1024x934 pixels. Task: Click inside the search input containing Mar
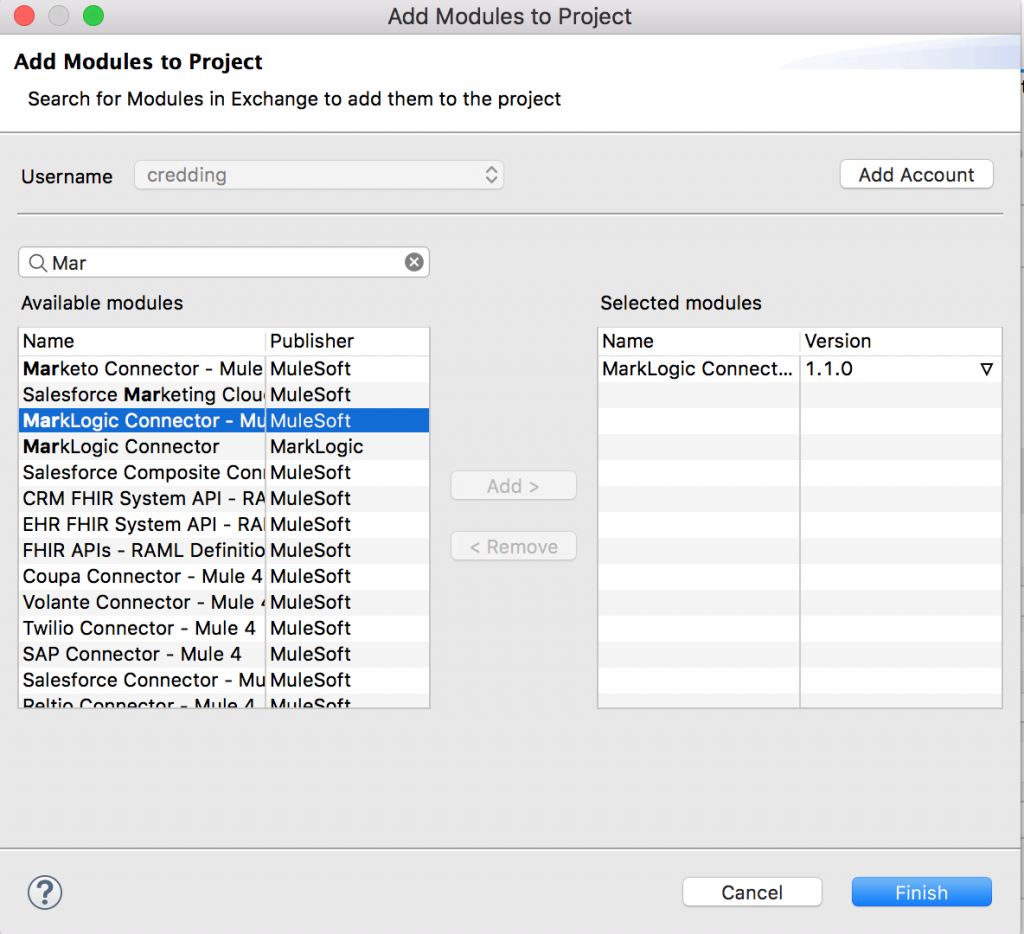point(200,261)
